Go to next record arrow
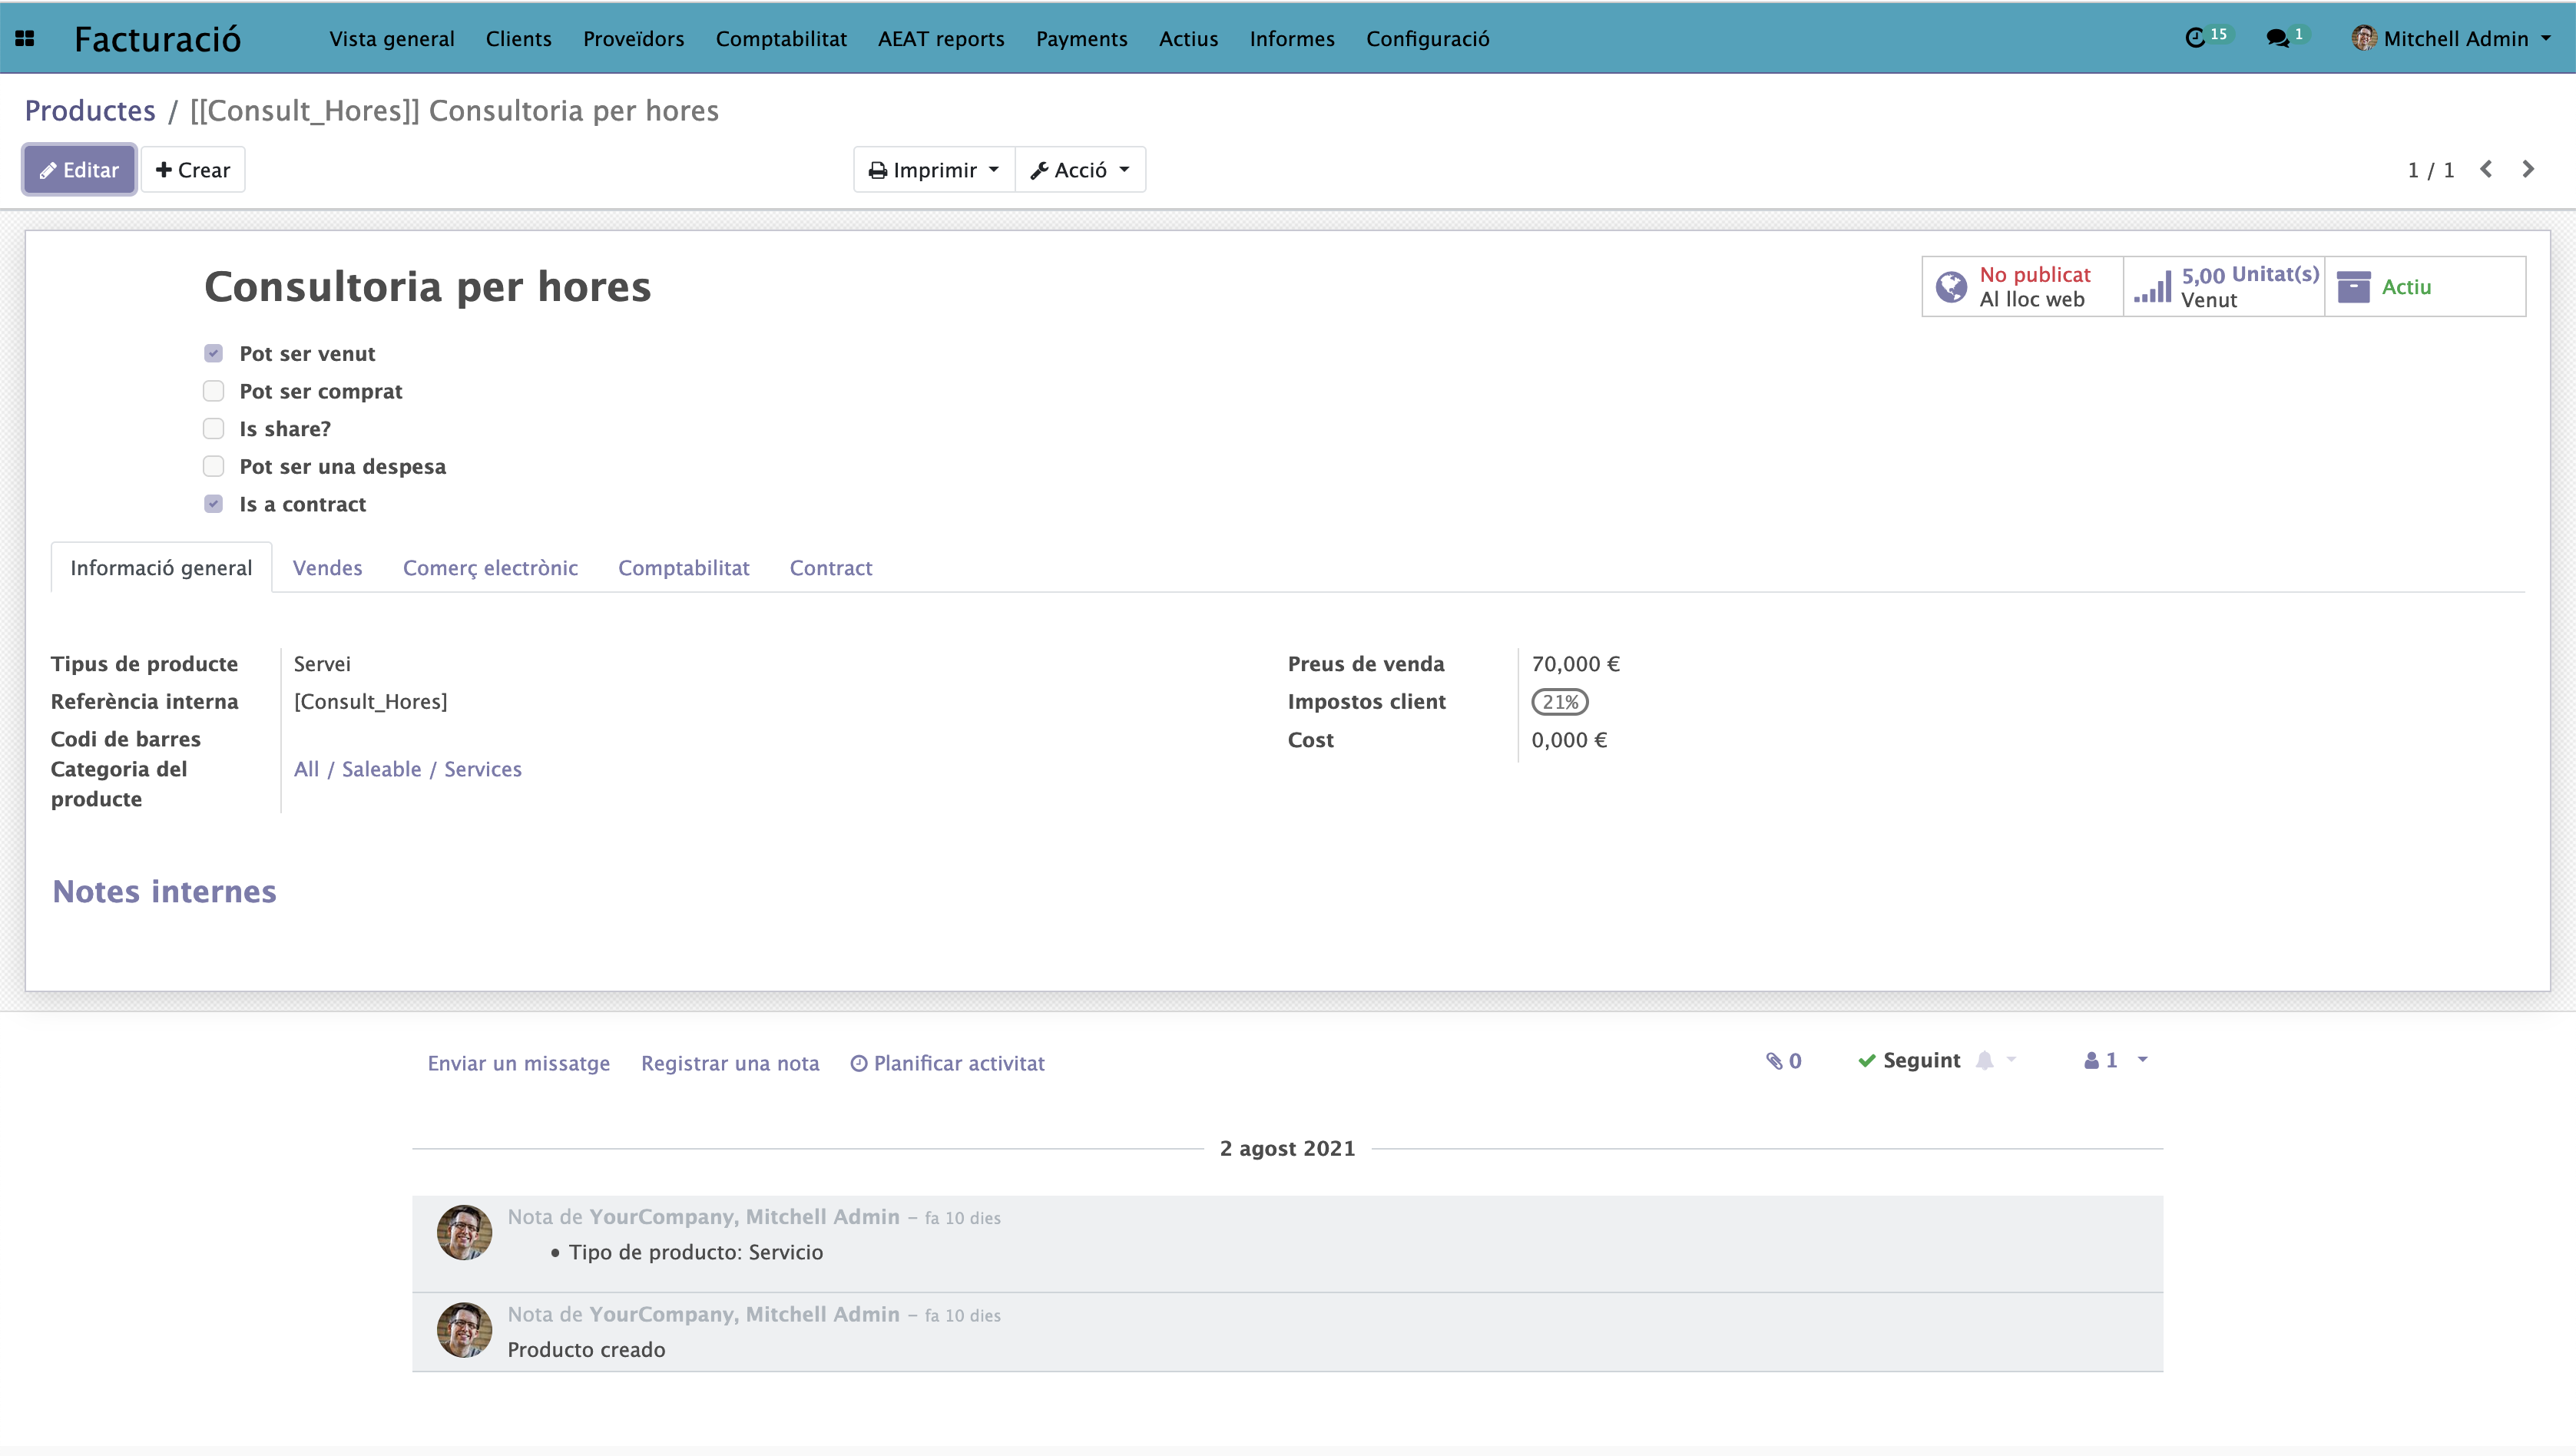The width and height of the screenshot is (2576, 1456). click(2528, 169)
